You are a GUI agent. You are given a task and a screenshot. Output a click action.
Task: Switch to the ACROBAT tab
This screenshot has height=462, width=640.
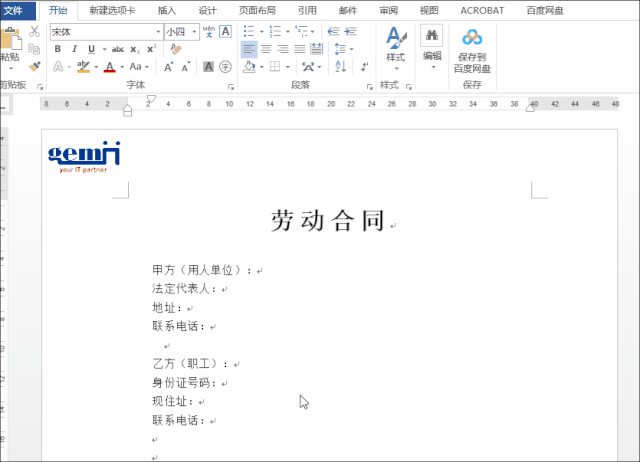point(482,11)
